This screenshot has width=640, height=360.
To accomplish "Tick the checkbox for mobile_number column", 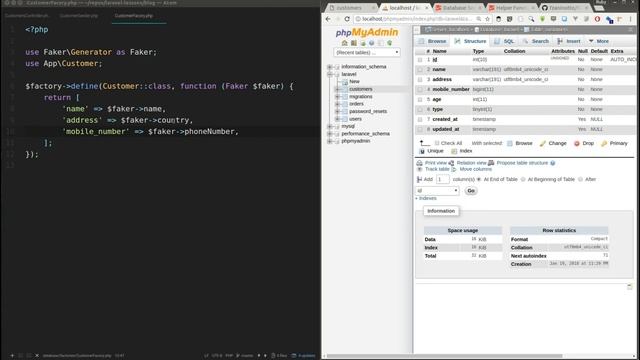I will [x=420, y=89].
